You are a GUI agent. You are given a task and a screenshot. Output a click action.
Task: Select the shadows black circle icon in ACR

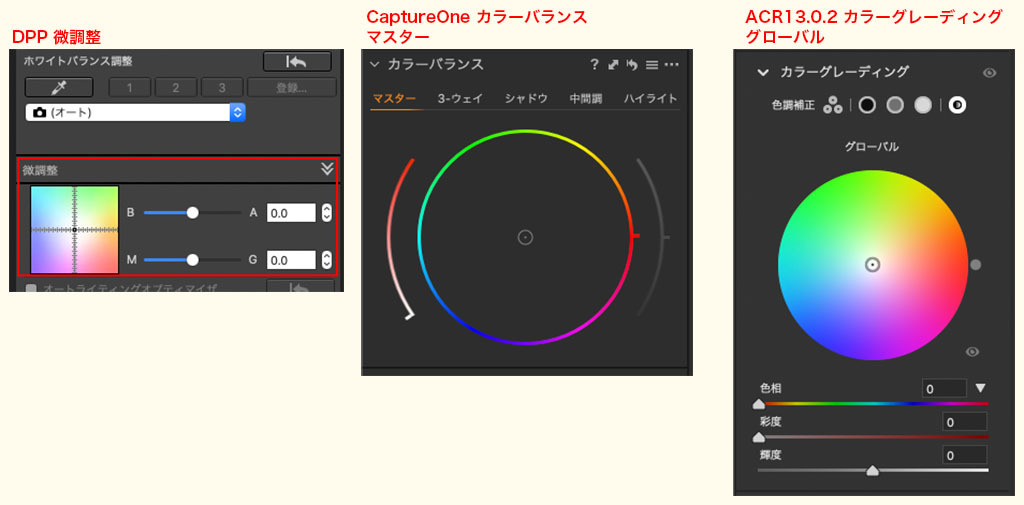(867, 105)
